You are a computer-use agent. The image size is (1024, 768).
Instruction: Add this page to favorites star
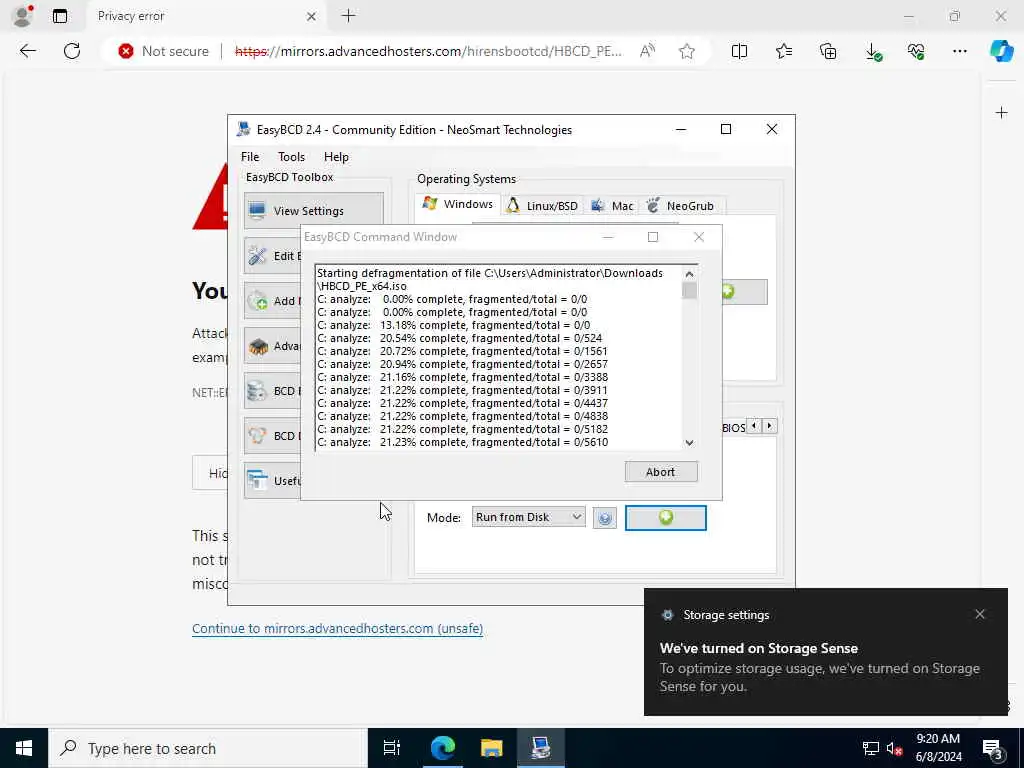click(x=686, y=51)
